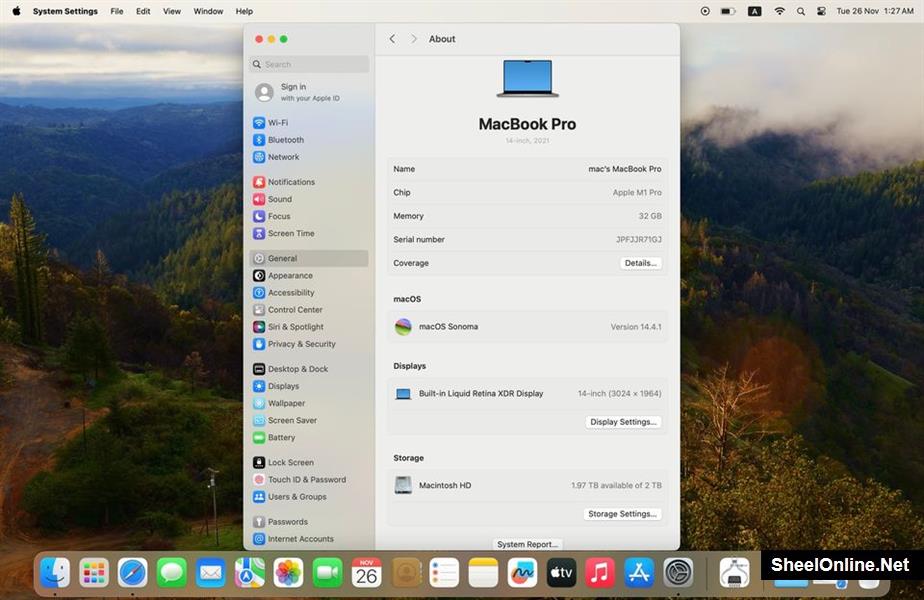This screenshot has height=600, width=924.
Task: Open the Apple menu
Action: [16, 11]
